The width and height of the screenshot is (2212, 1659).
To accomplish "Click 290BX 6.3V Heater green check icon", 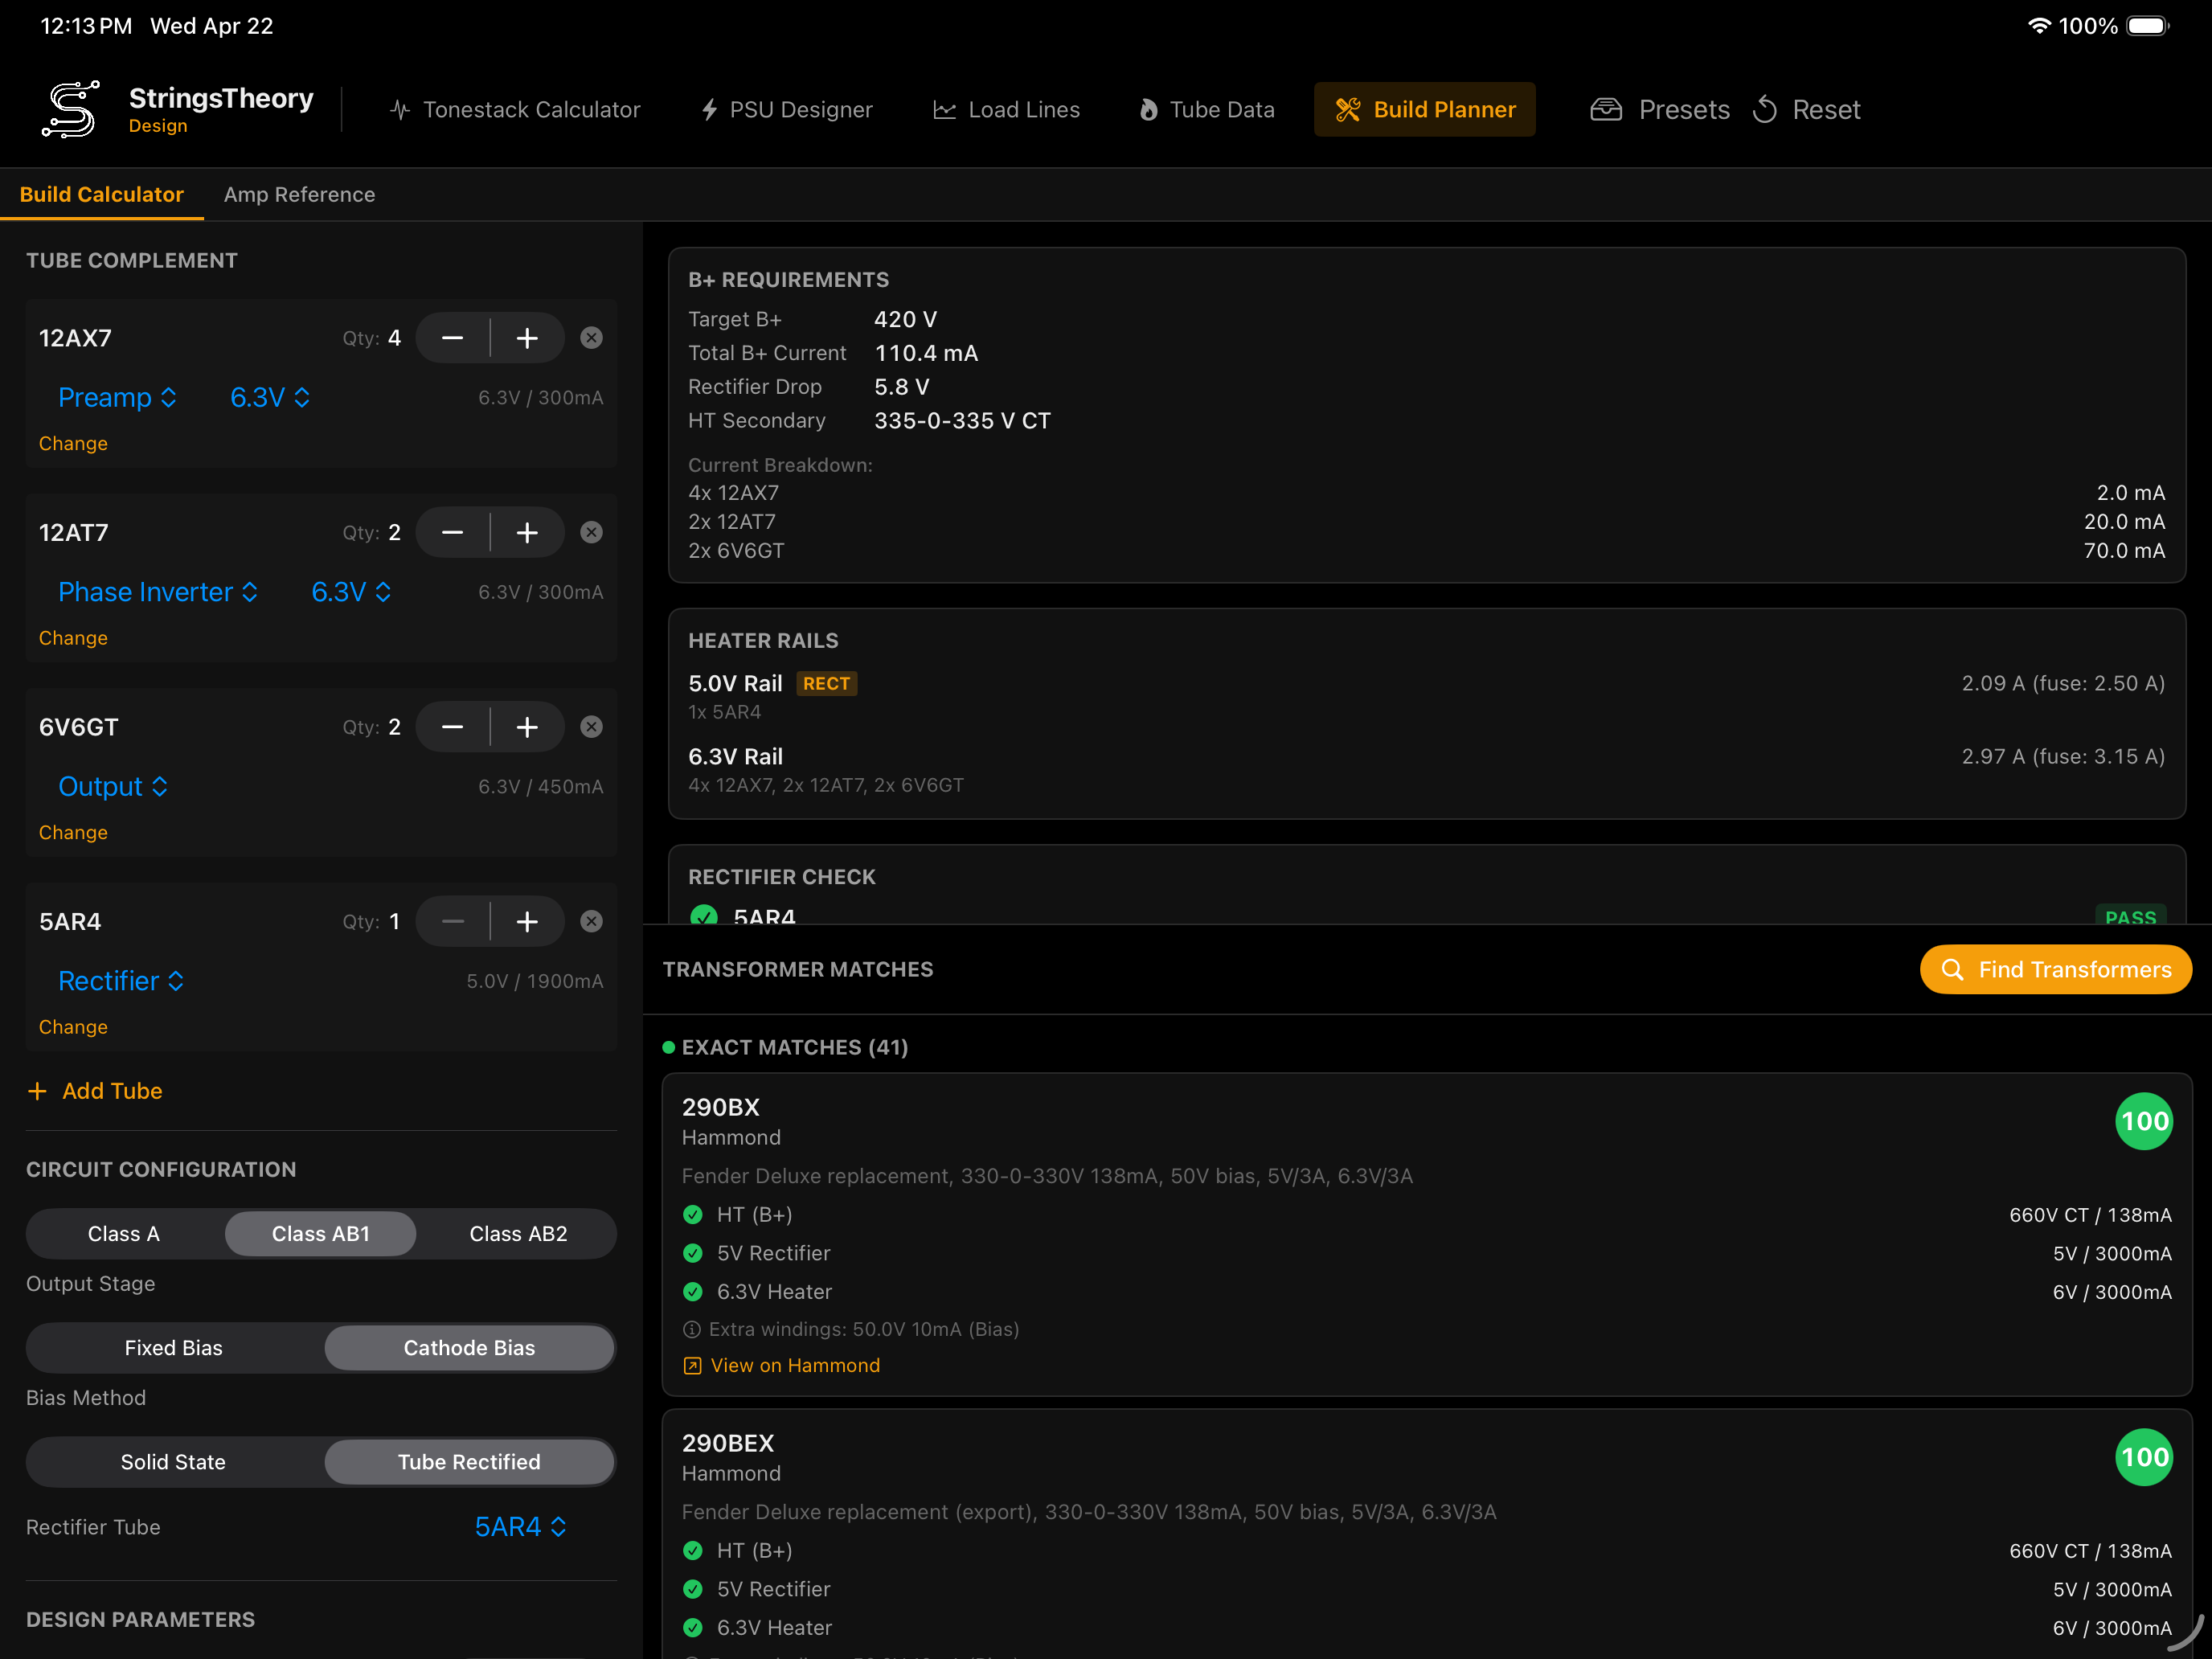I will tap(692, 1292).
